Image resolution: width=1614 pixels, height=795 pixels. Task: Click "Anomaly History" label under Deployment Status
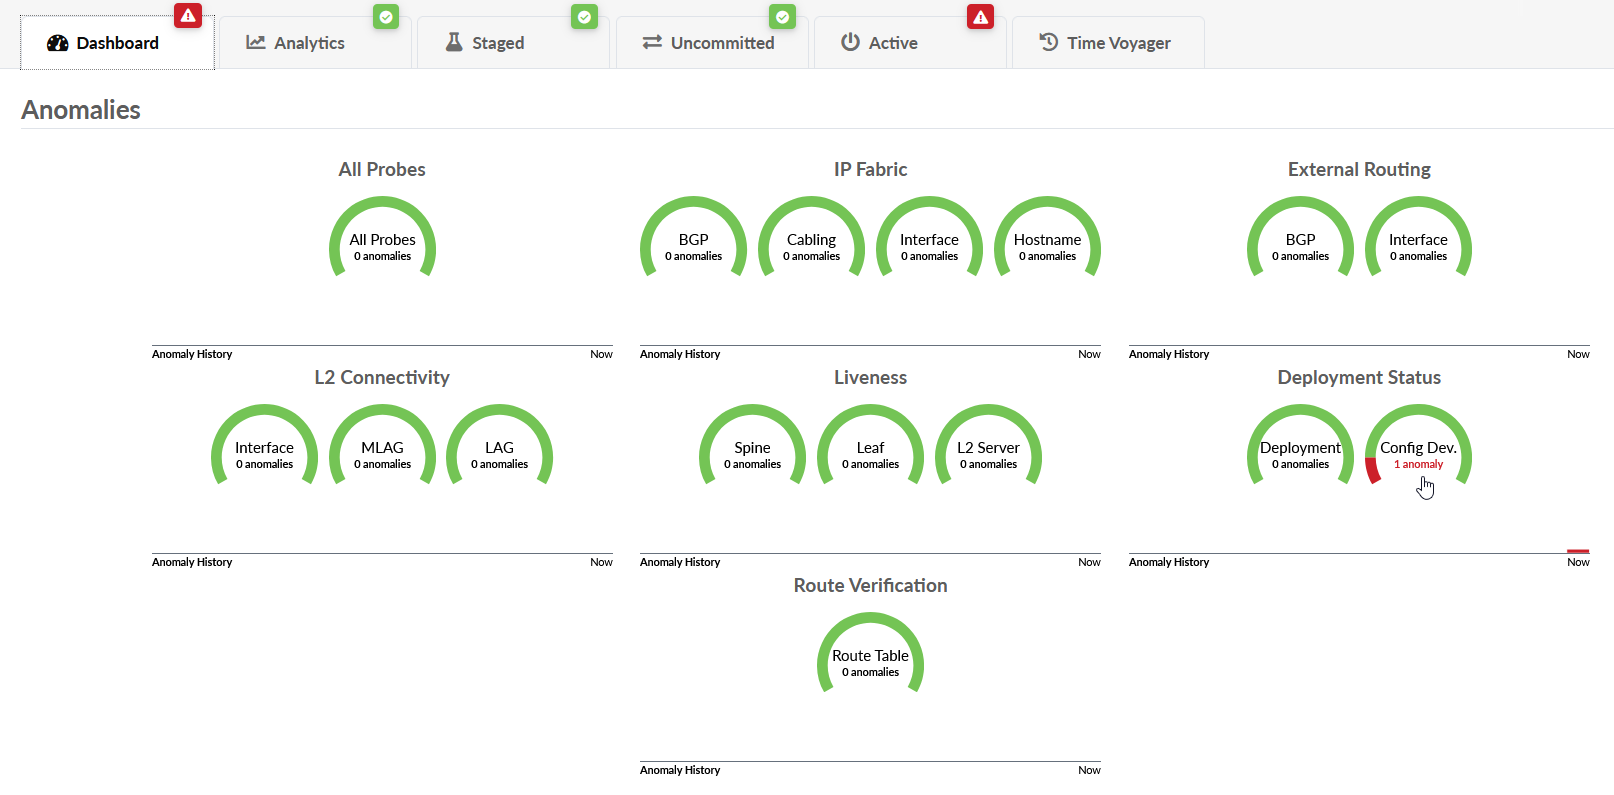[1169, 562]
